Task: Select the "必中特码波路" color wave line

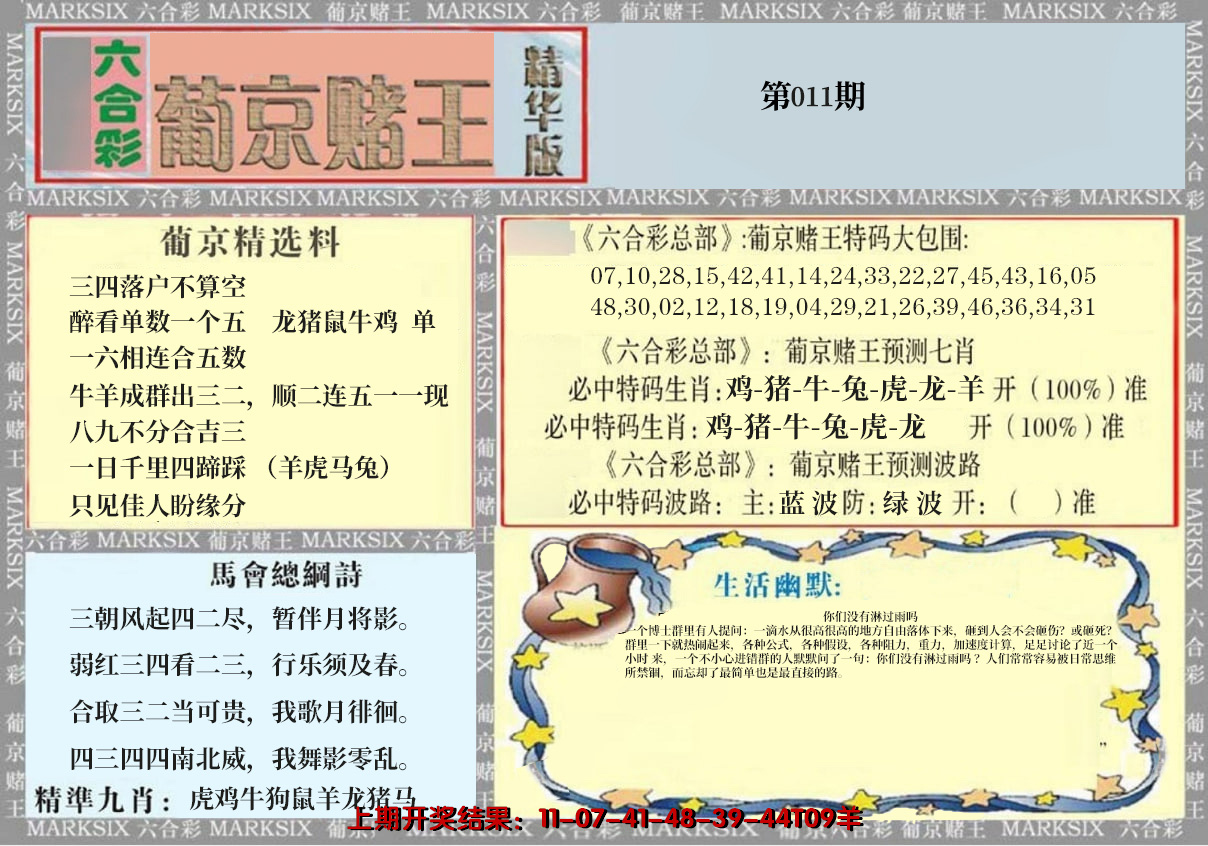Action: [x=831, y=502]
